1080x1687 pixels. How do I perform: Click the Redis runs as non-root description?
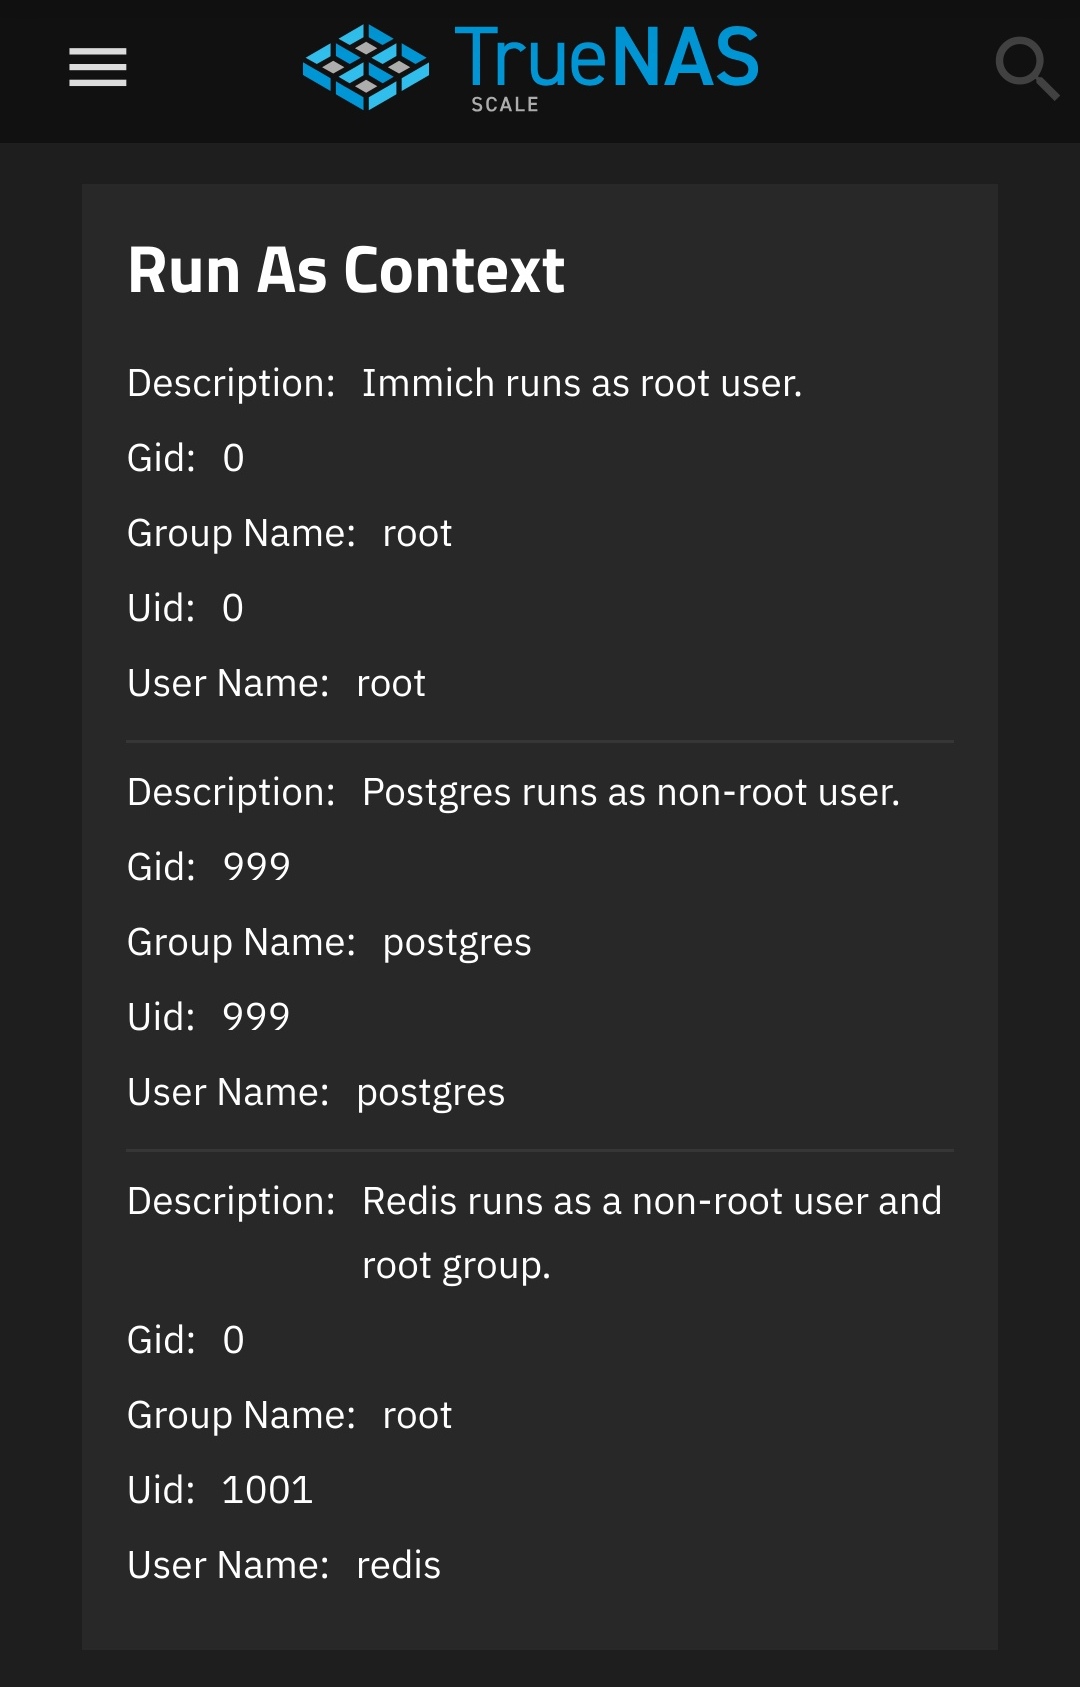click(652, 1233)
